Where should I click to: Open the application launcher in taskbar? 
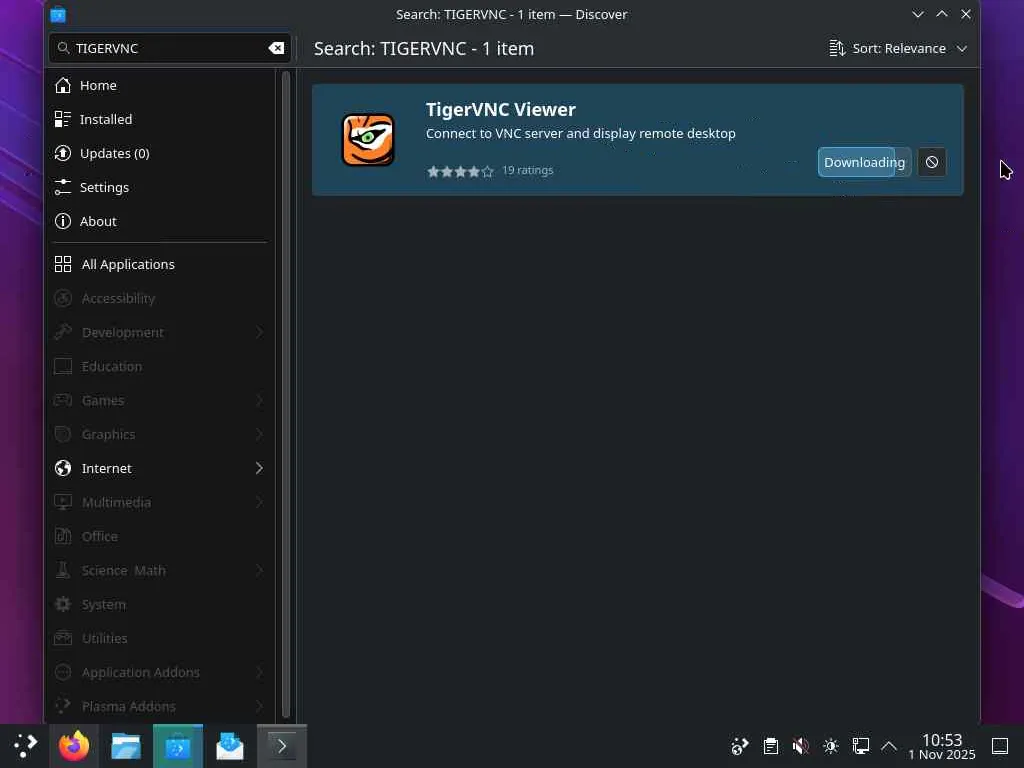click(25, 746)
